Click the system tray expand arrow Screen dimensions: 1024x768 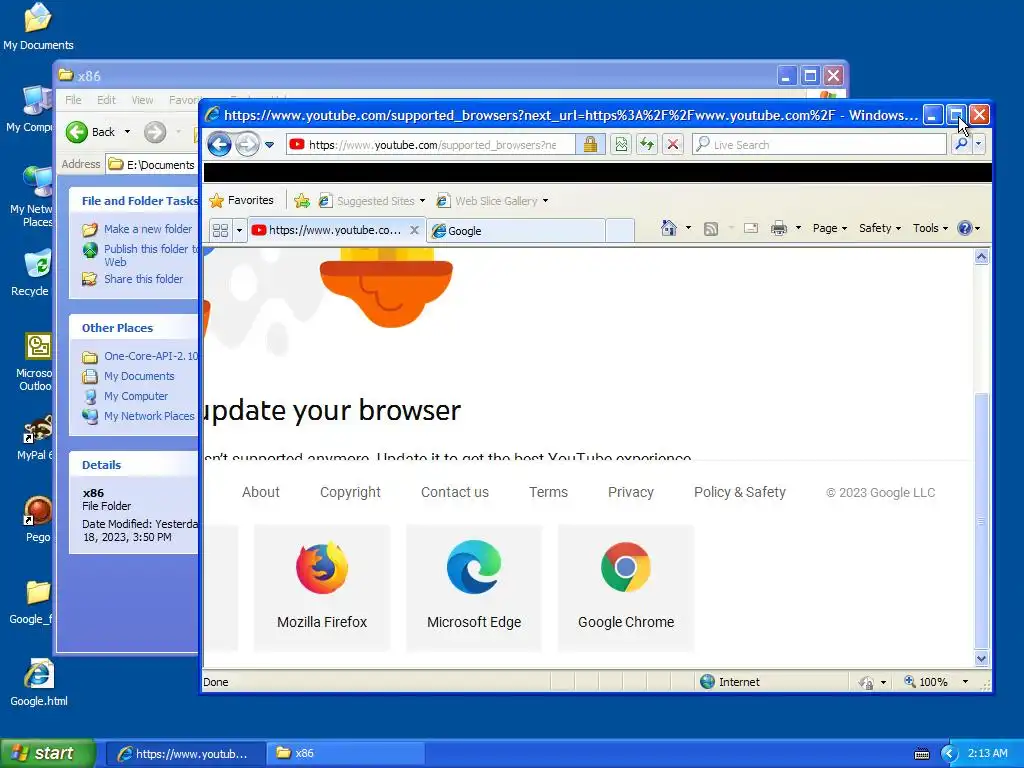point(949,754)
